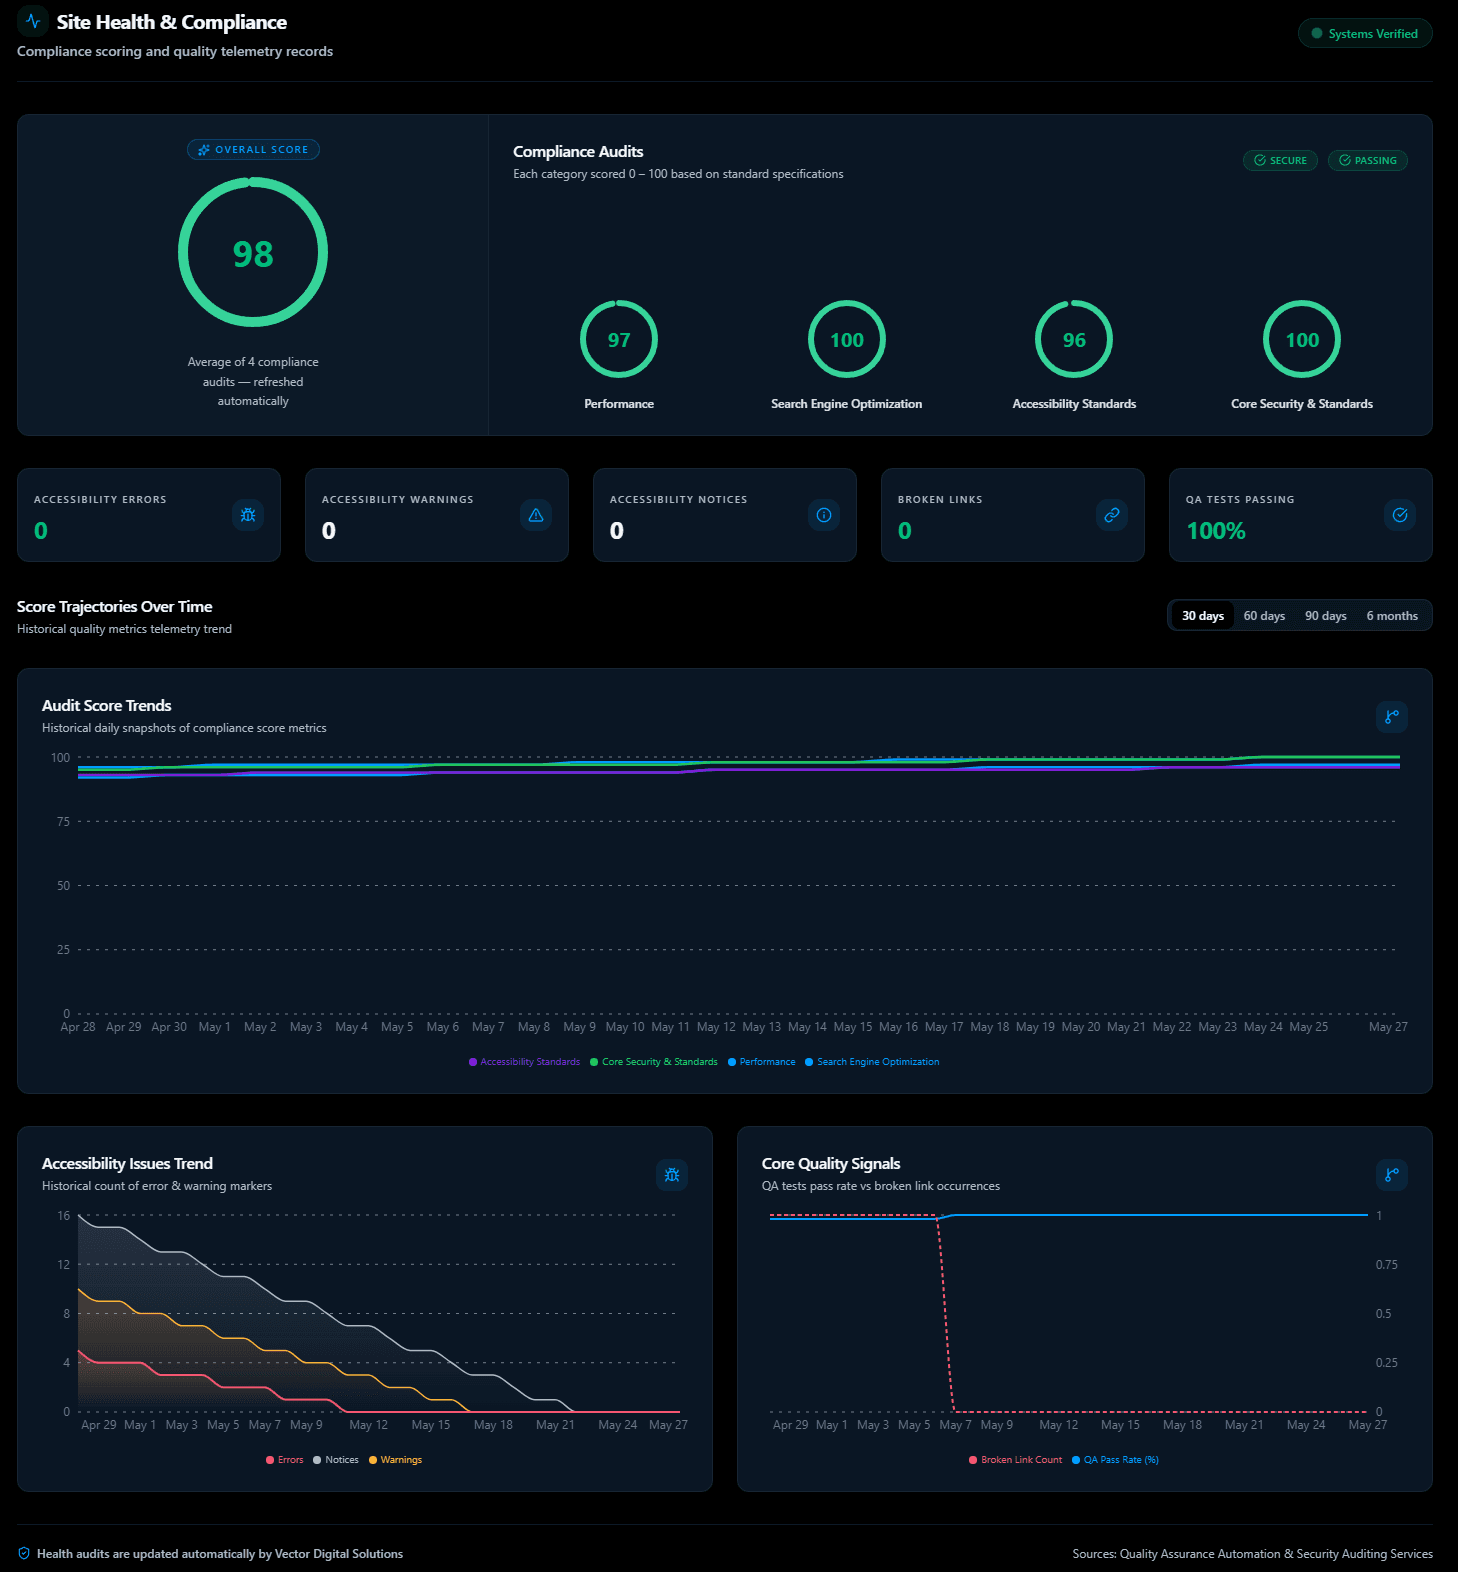Viewport: 1458px width, 1572px height.
Task: Click the Compliance Audits heading
Action: (x=578, y=151)
